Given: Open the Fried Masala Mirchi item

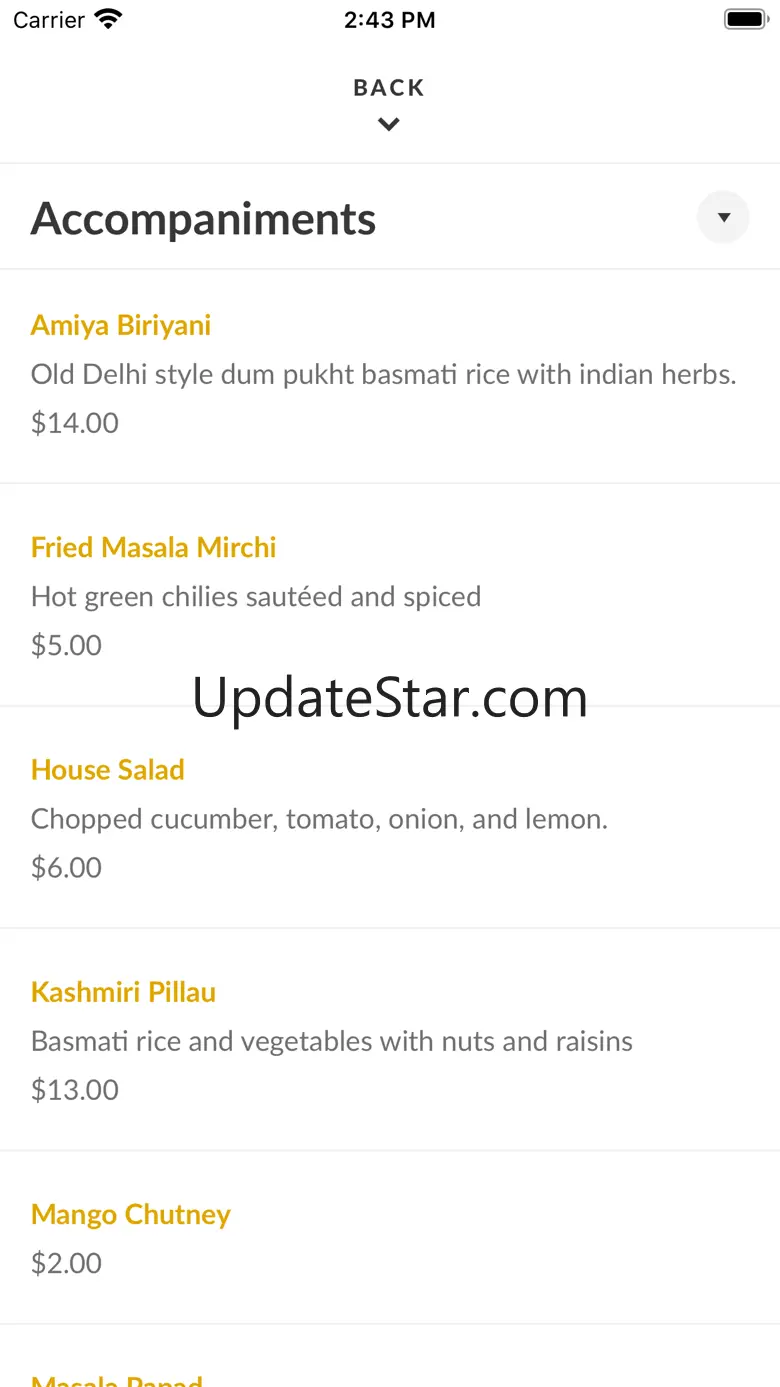Looking at the screenshot, I should click(x=153, y=547).
